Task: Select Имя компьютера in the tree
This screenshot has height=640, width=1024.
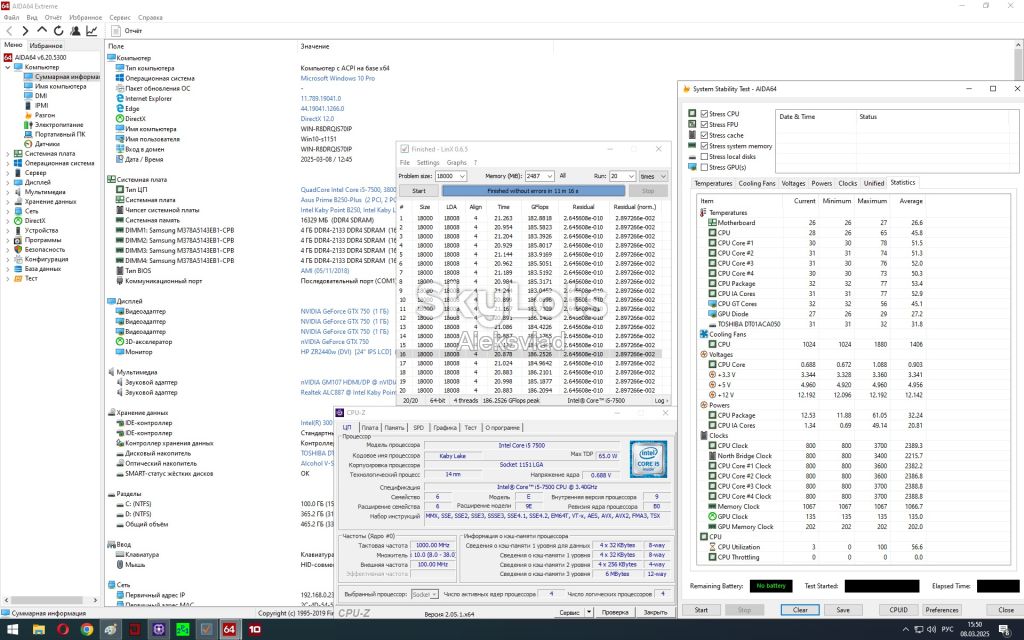Action: point(60,86)
